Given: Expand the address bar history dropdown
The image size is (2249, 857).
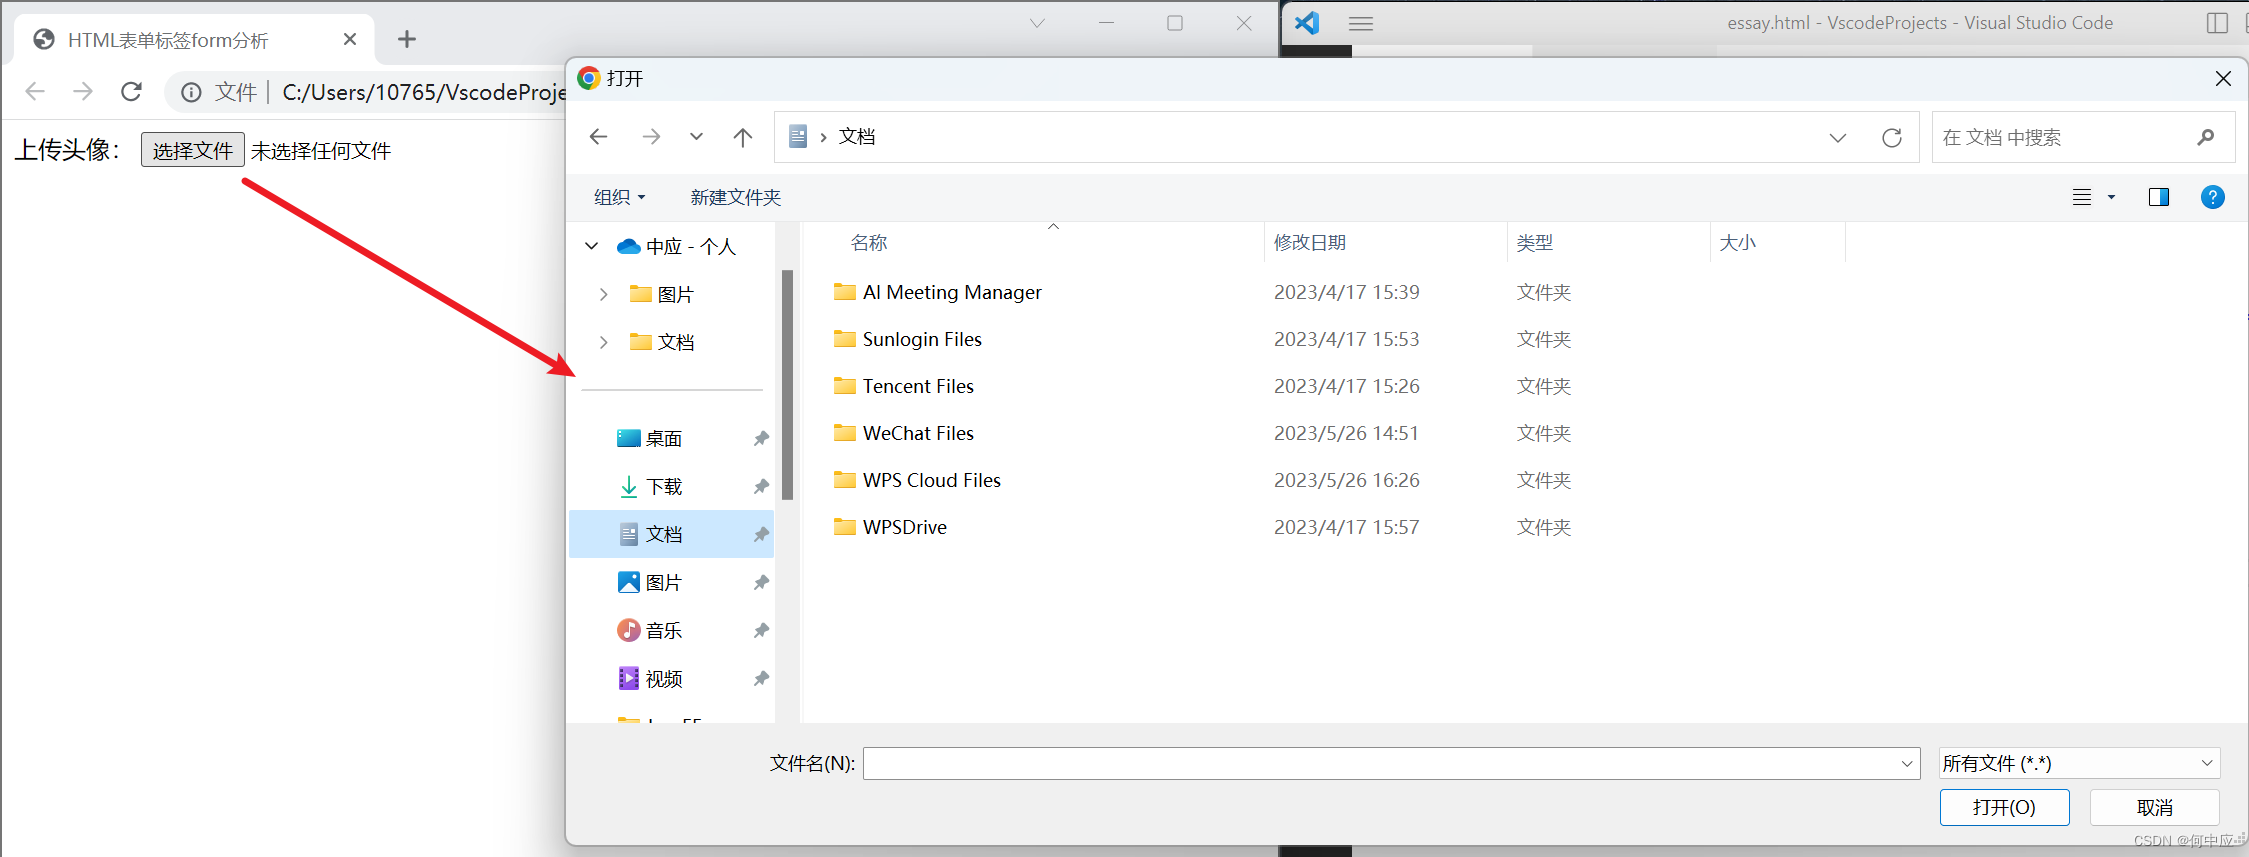Looking at the screenshot, I should click(1838, 138).
